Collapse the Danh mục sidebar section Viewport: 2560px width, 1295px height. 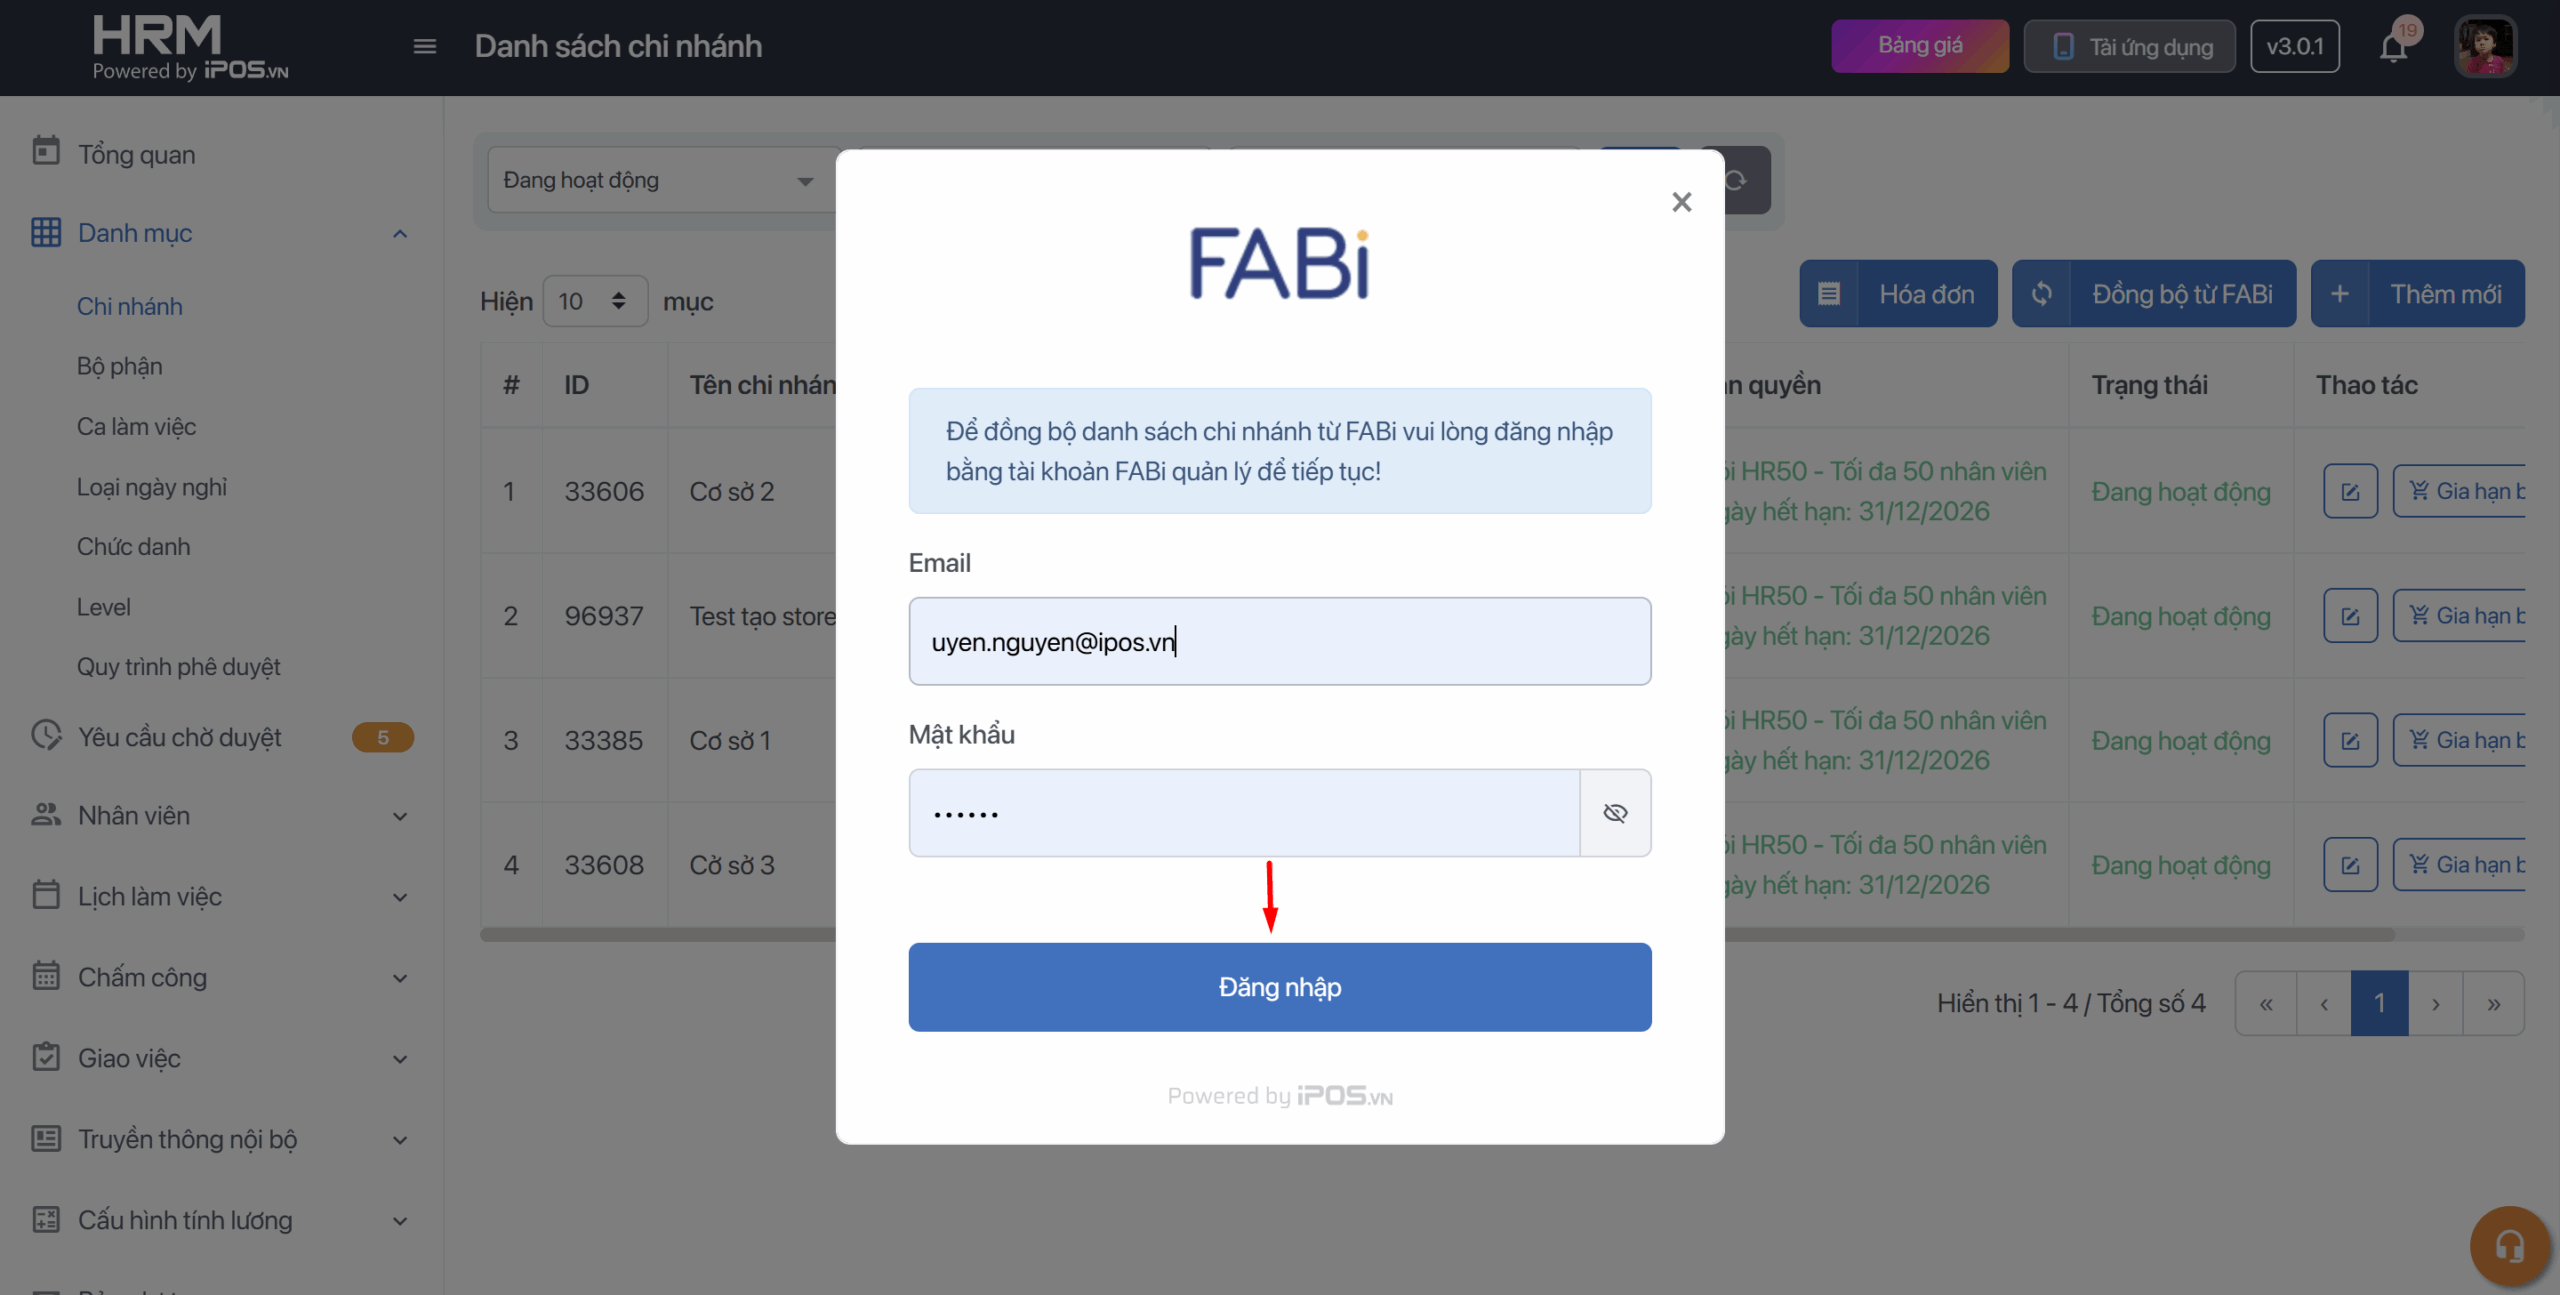click(x=399, y=234)
